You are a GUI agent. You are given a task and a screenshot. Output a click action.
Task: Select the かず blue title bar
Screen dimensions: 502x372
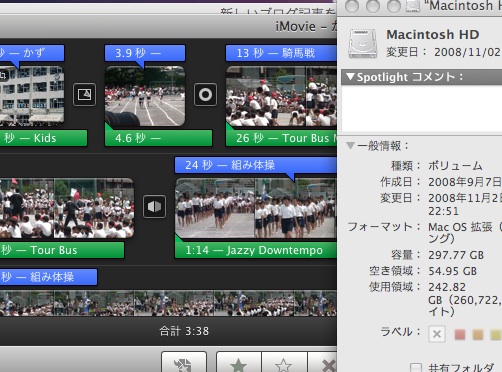[x=32, y=53]
